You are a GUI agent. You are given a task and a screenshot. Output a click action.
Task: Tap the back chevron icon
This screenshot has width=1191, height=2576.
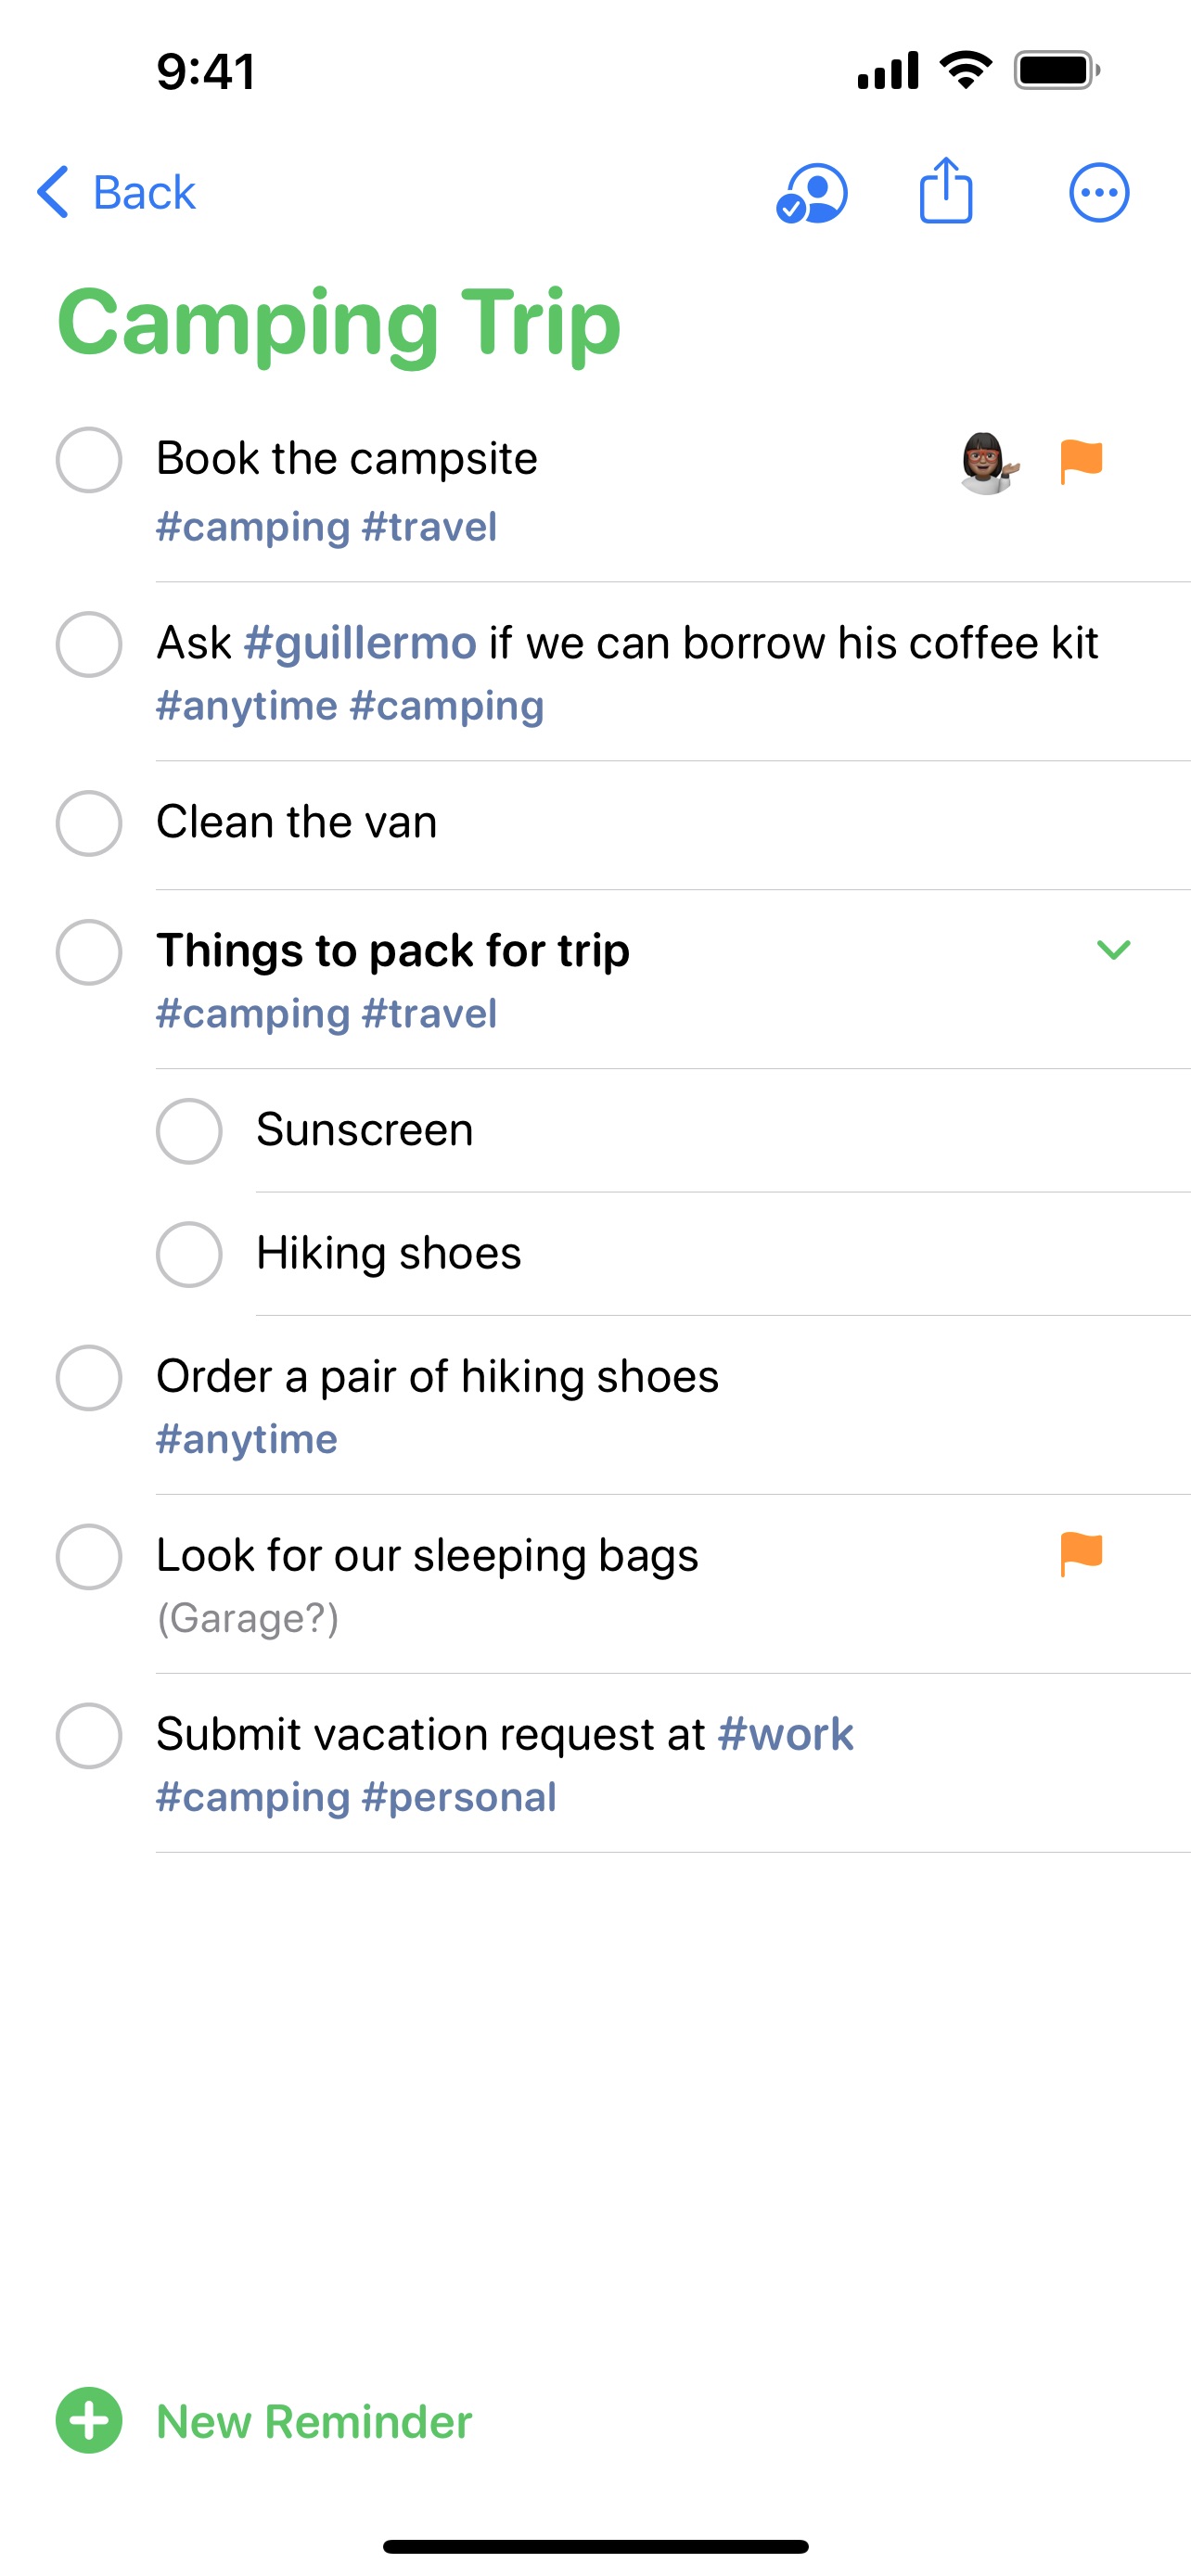click(x=53, y=192)
